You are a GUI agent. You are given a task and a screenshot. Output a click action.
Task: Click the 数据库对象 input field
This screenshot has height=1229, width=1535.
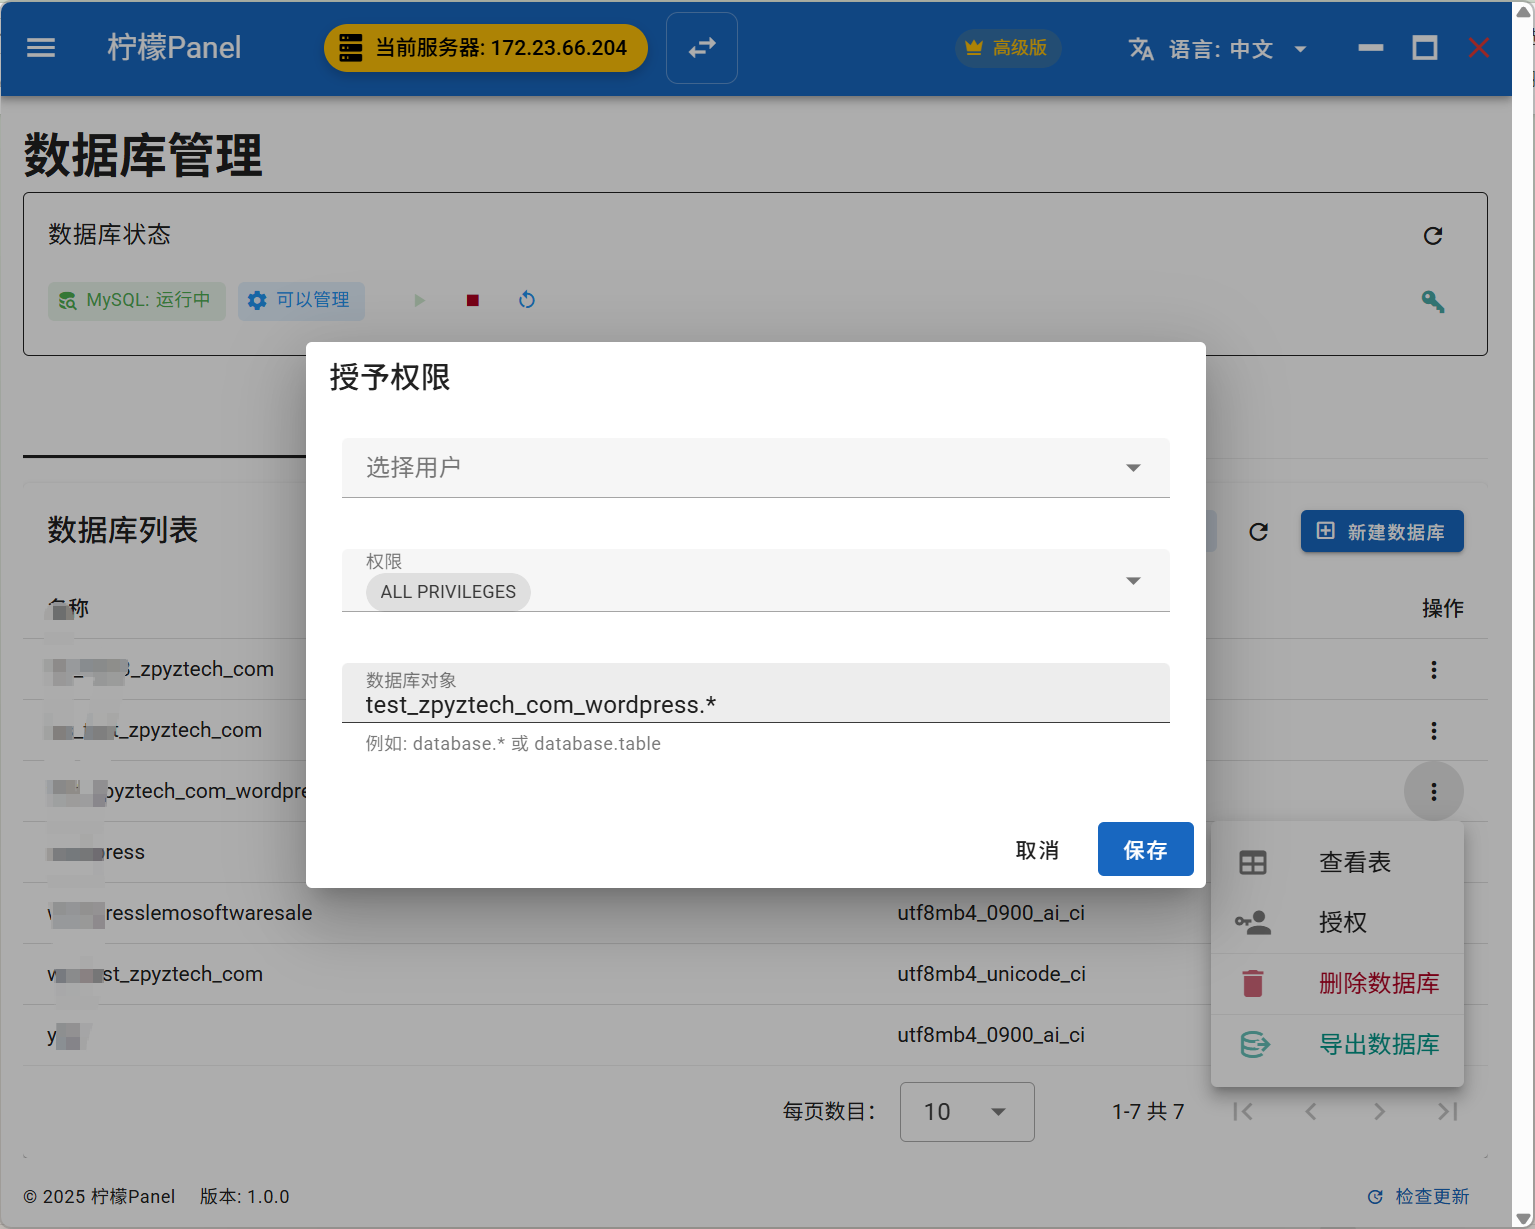[755, 704]
